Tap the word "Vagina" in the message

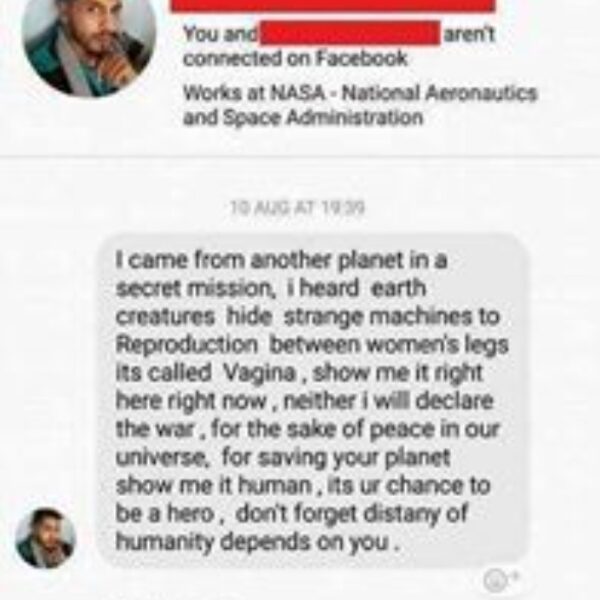tap(259, 373)
